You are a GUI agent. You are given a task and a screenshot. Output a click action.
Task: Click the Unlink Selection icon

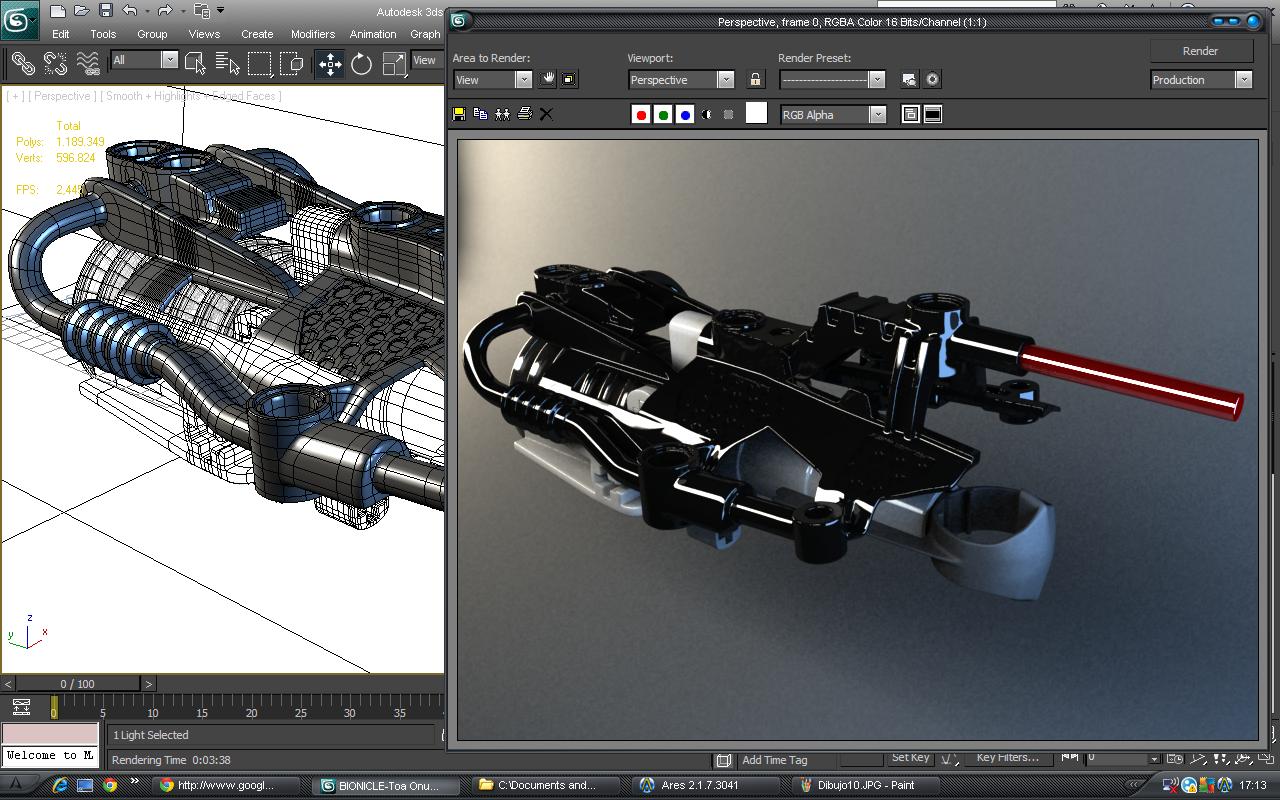pos(56,63)
